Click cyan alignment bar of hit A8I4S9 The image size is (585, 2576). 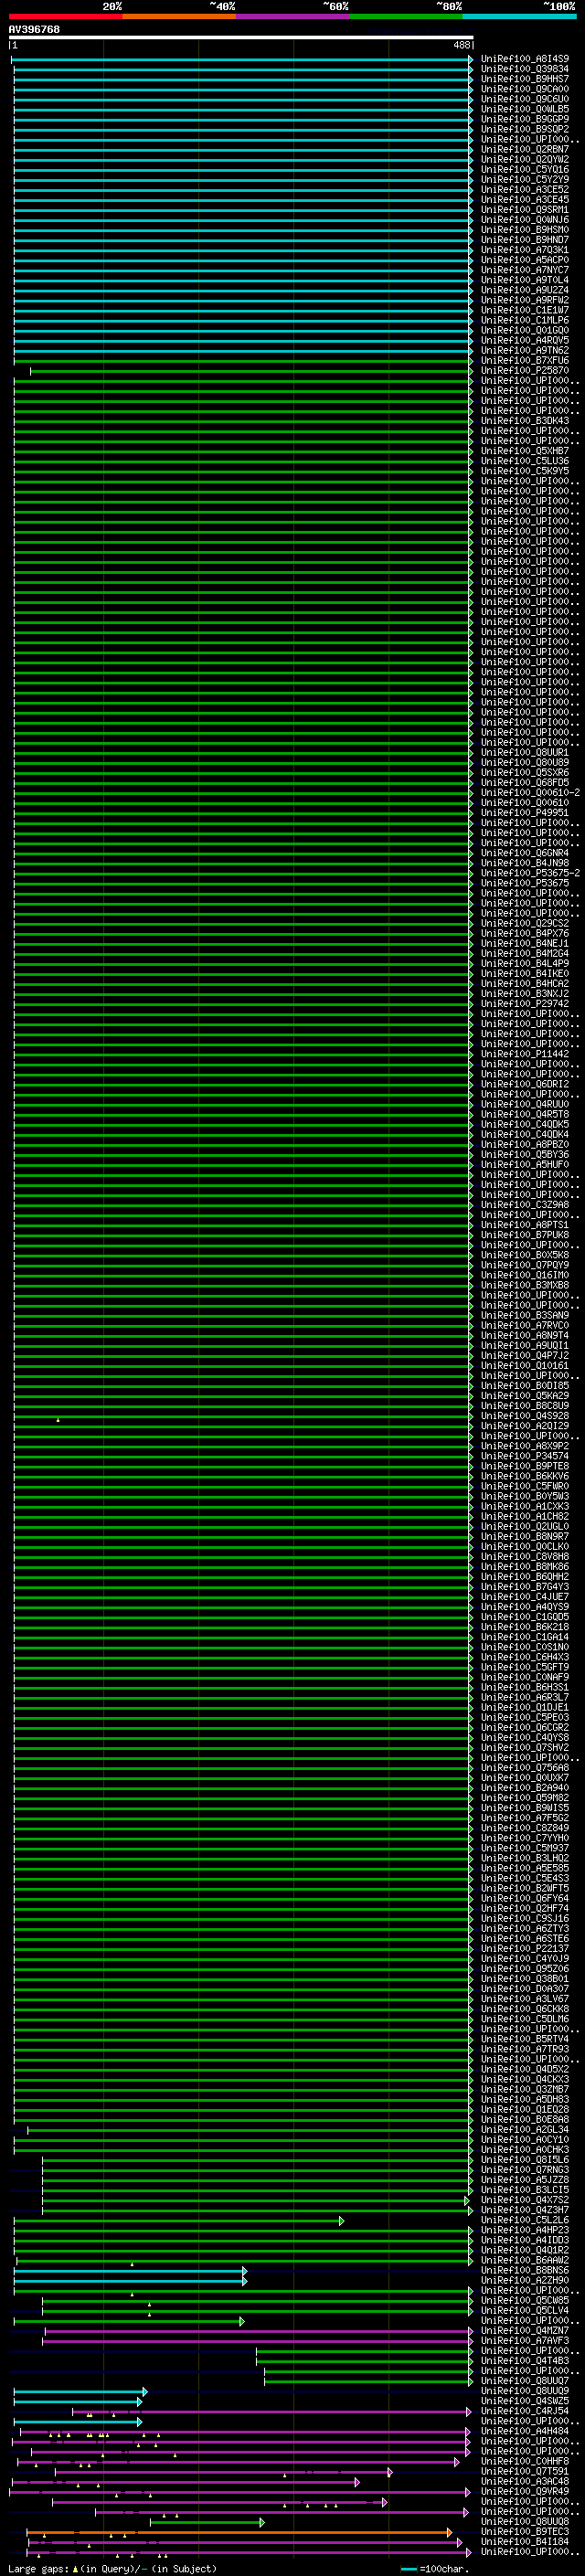[242, 60]
